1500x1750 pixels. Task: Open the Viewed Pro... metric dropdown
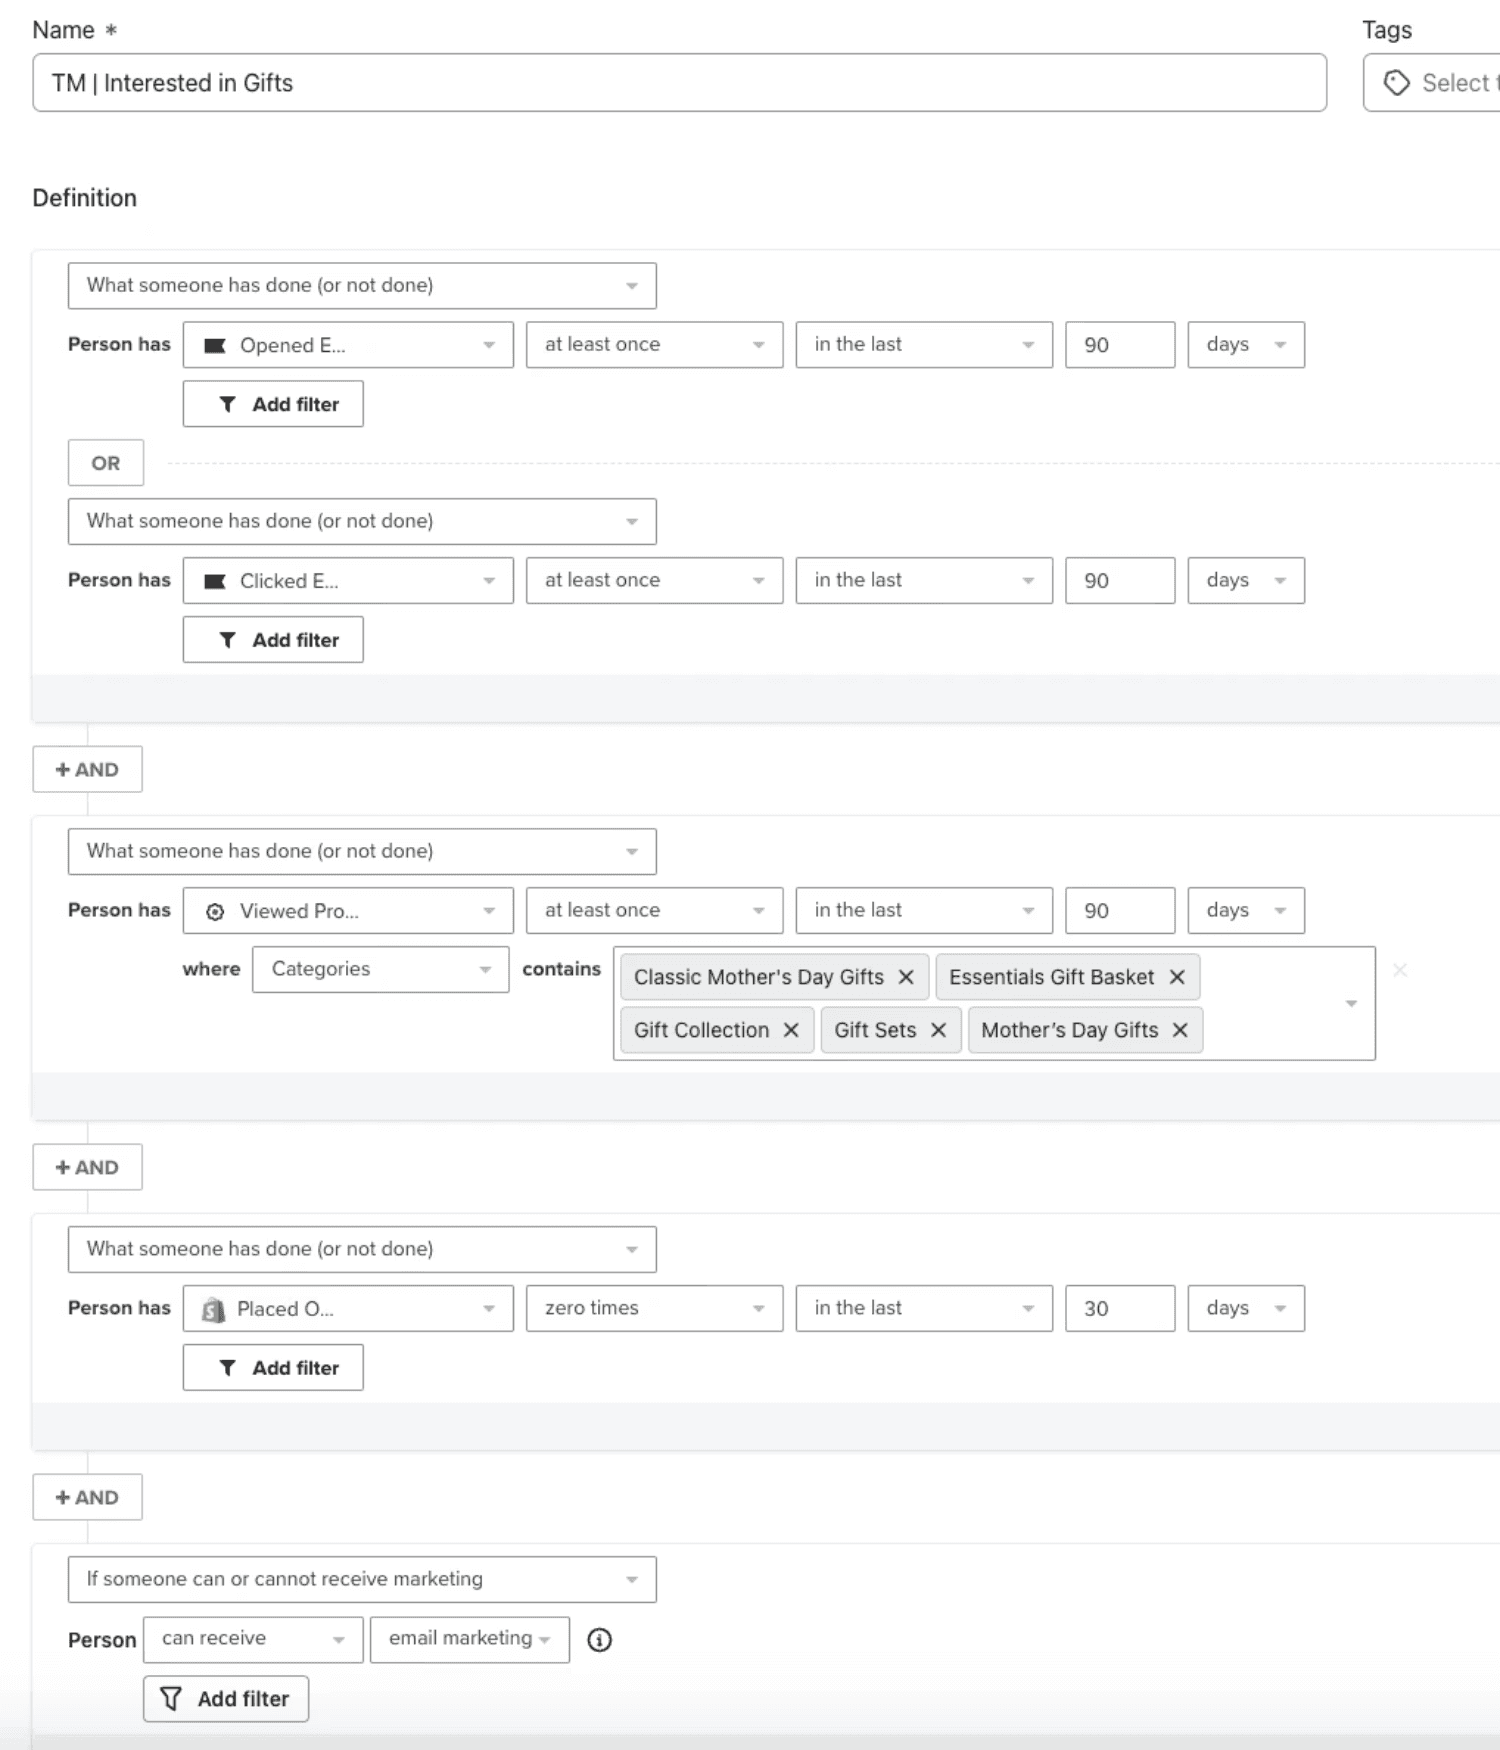(348, 911)
